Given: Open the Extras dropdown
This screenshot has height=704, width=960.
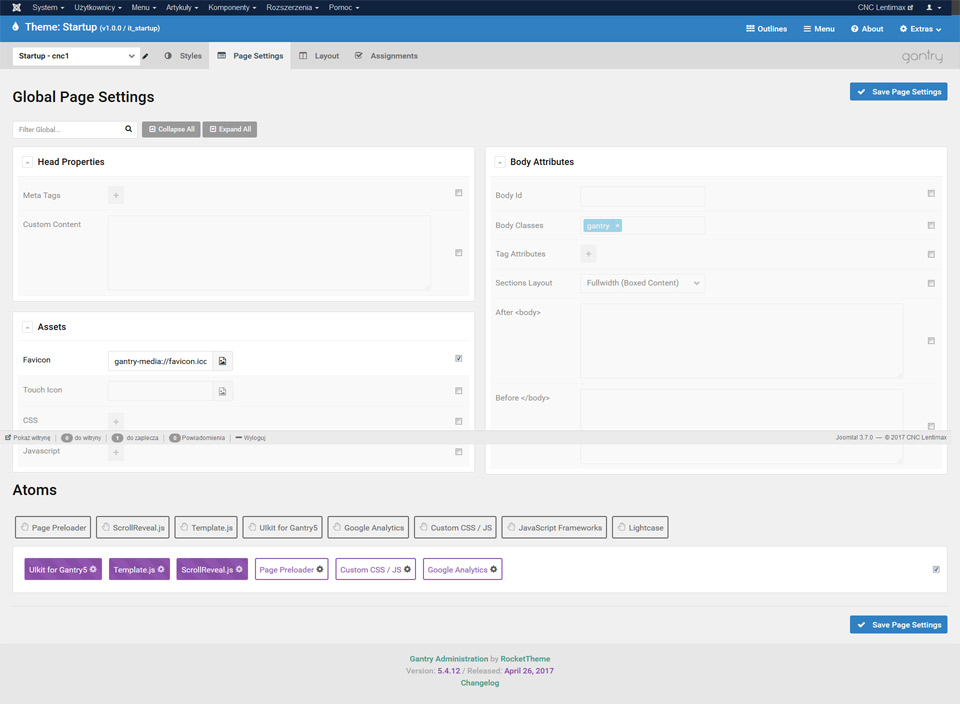Looking at the screenshot, I should coord(920,29).
